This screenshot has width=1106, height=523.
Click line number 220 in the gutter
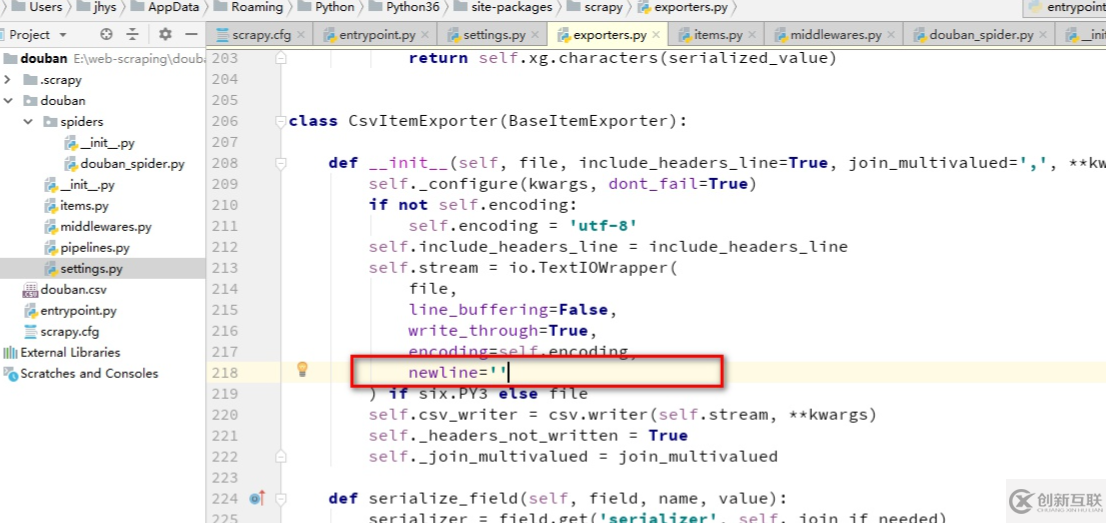pos(226,414)
